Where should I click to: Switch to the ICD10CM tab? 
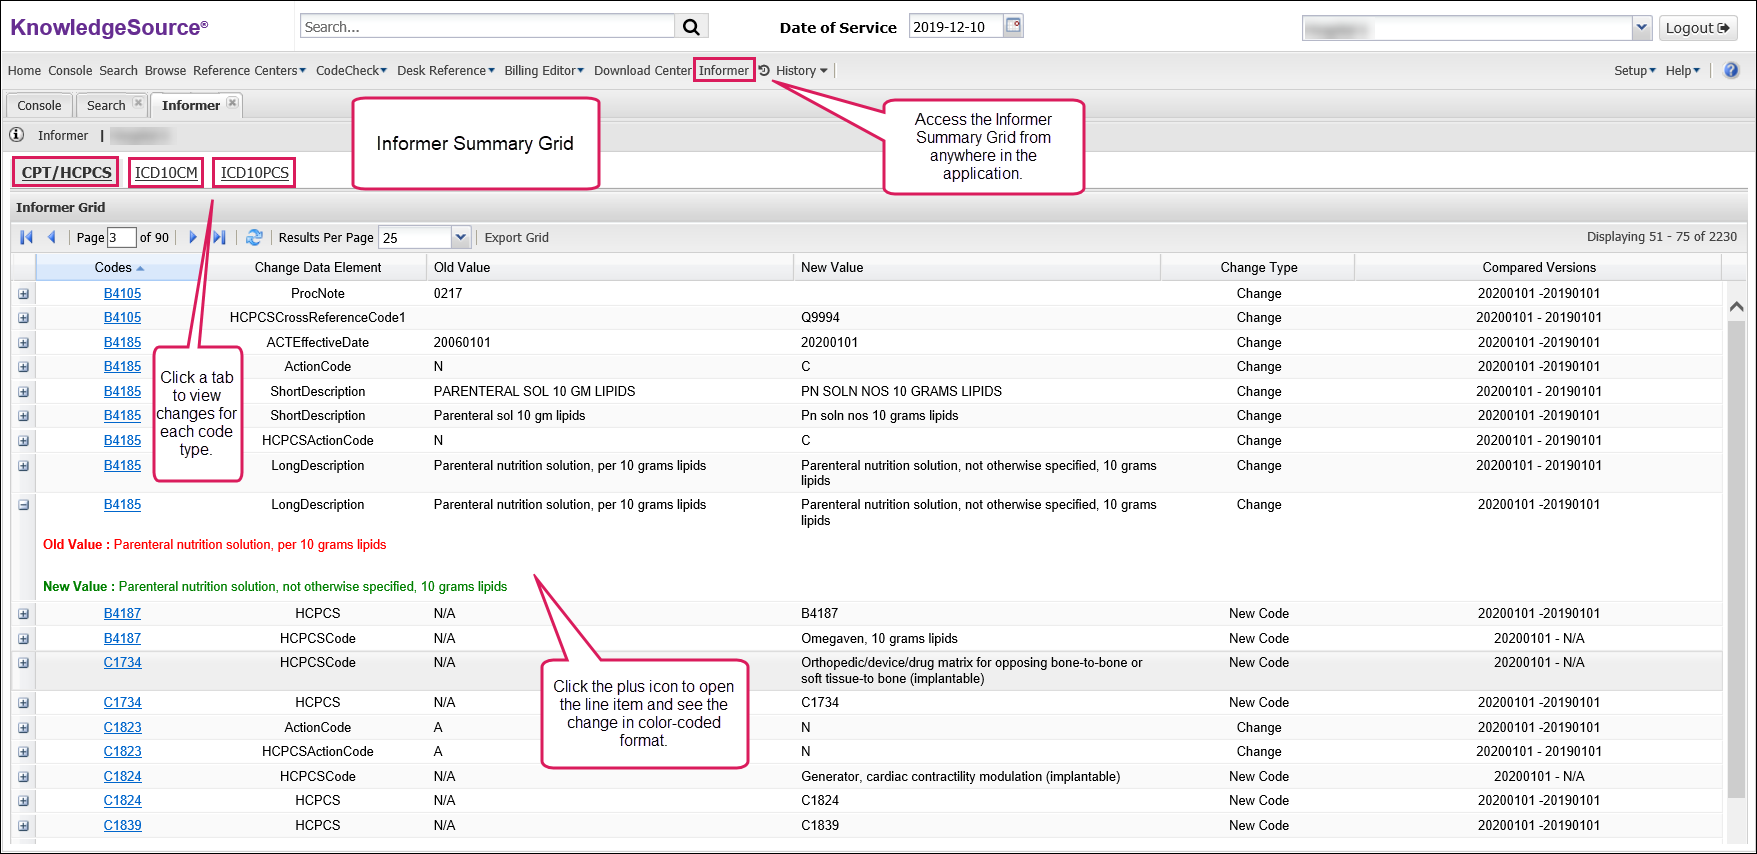pos(166,172)
